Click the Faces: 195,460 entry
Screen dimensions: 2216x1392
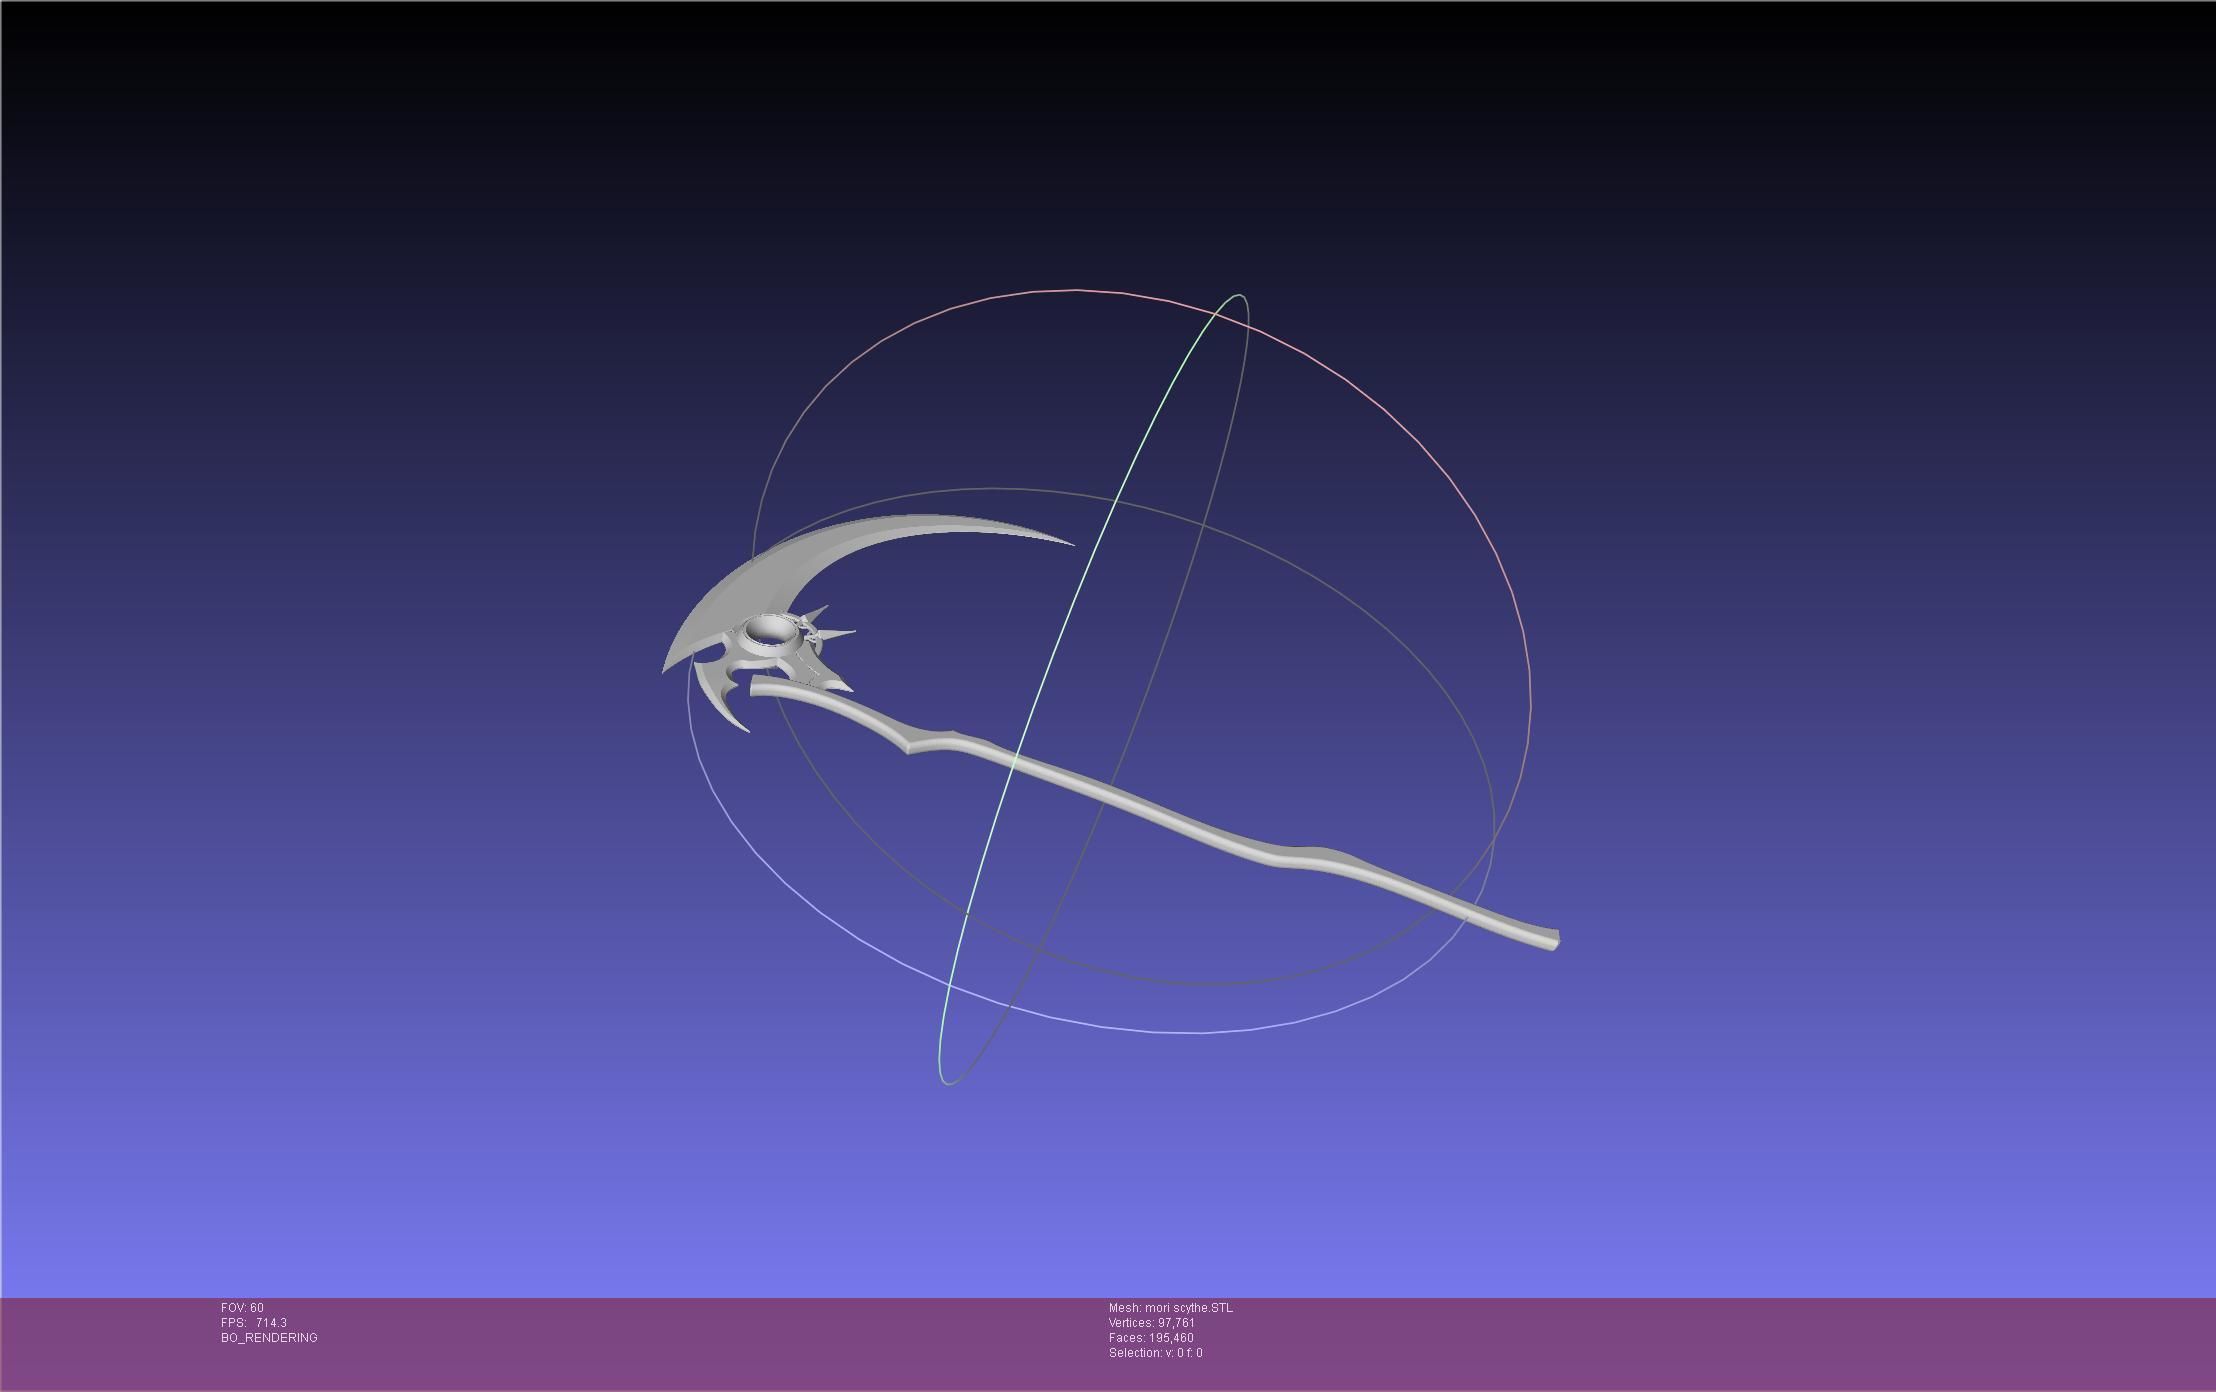(x=1150, y=1338)
